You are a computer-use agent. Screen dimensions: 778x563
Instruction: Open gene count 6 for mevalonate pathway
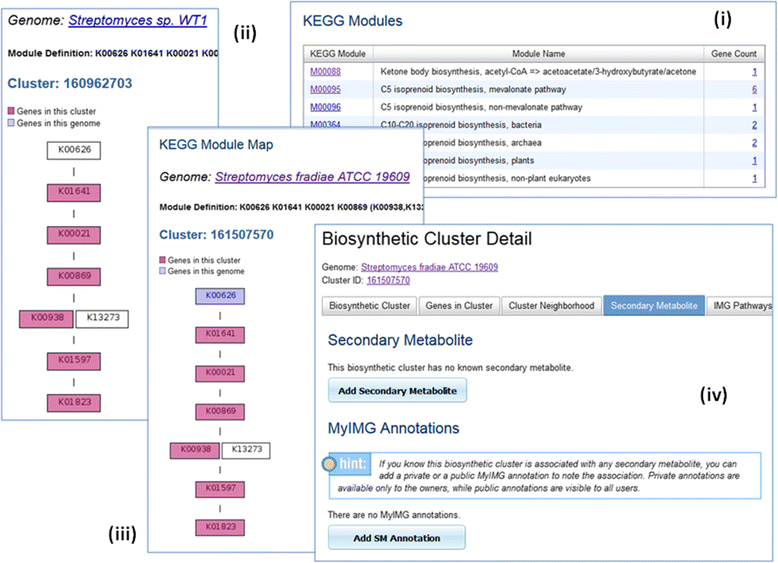(x=754, y=89)
